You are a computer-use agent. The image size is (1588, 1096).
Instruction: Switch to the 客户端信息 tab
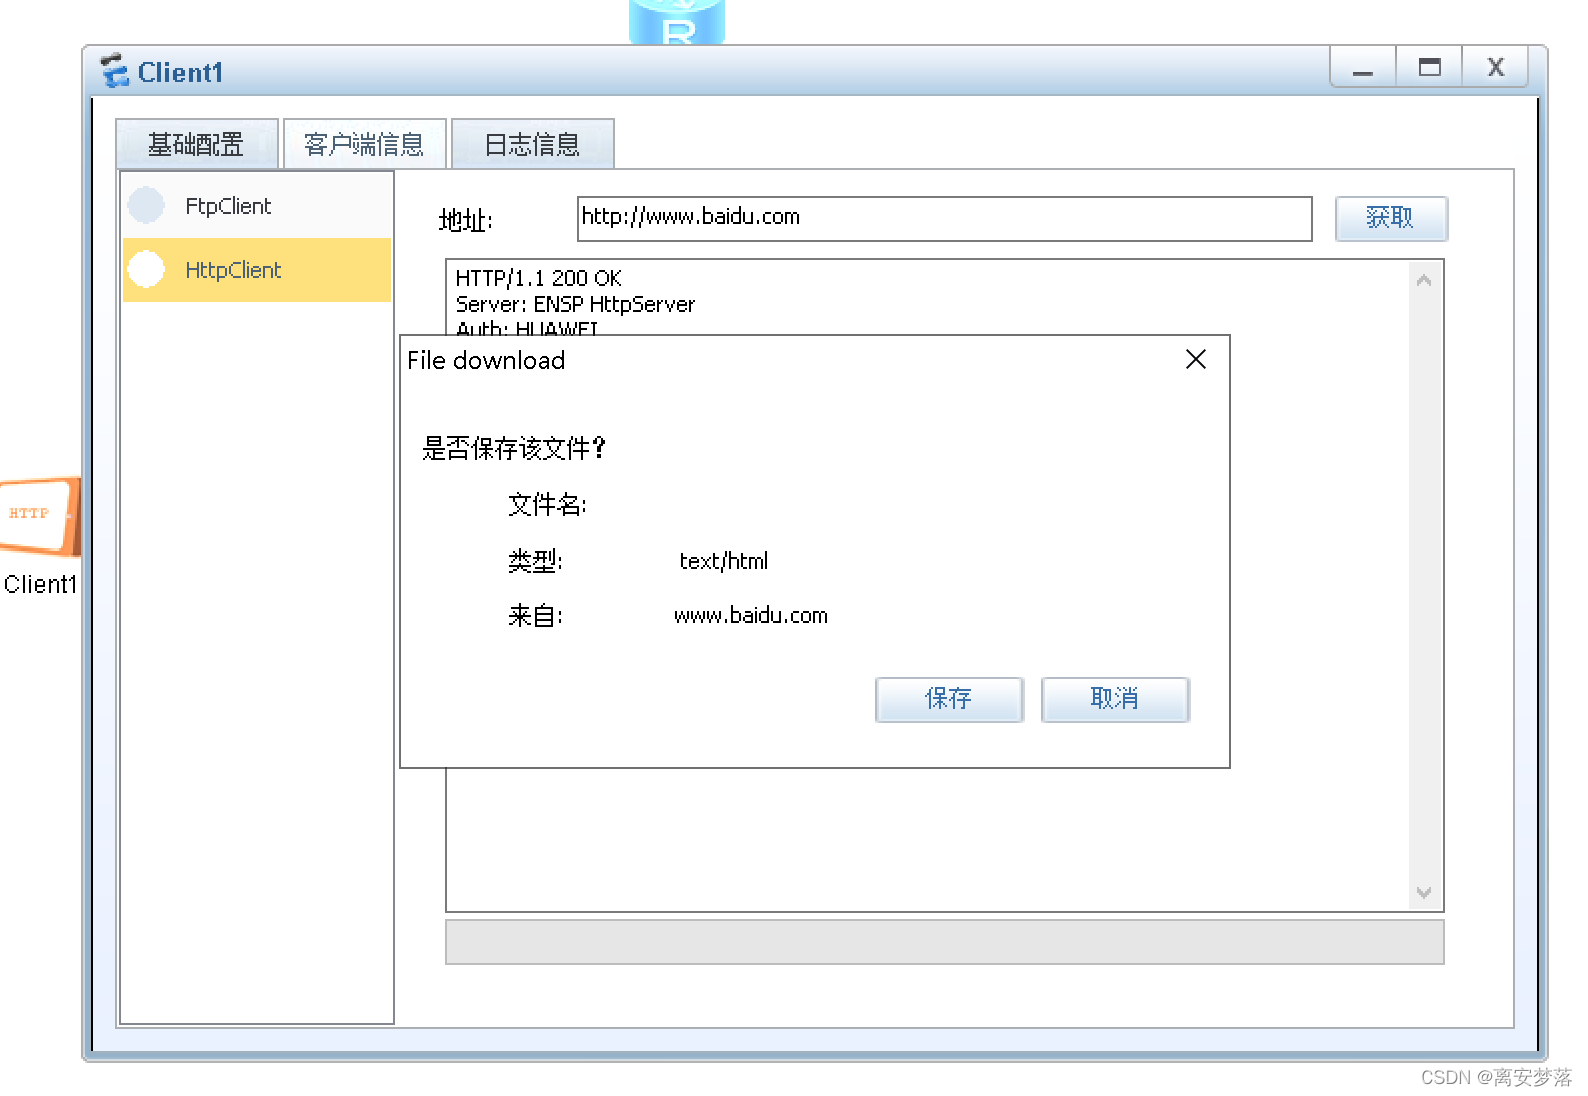pos(364,145)
